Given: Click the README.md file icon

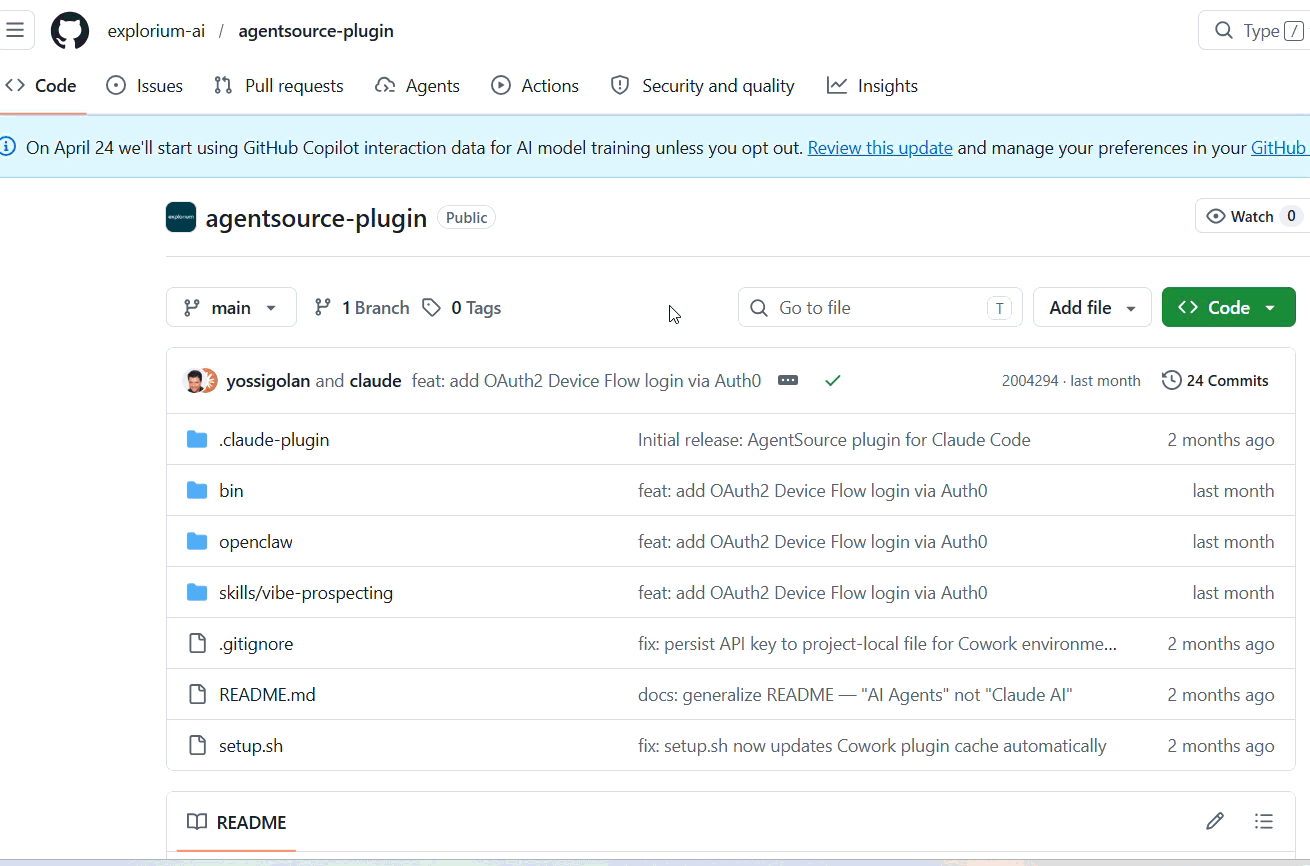Looking at the screenshot, I should (x=197, y=694).
